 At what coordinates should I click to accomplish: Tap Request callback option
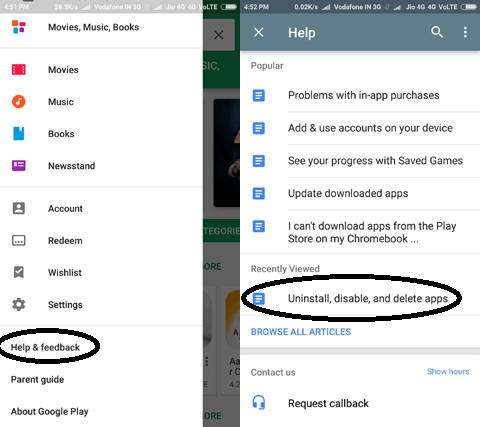click(360, 403)
